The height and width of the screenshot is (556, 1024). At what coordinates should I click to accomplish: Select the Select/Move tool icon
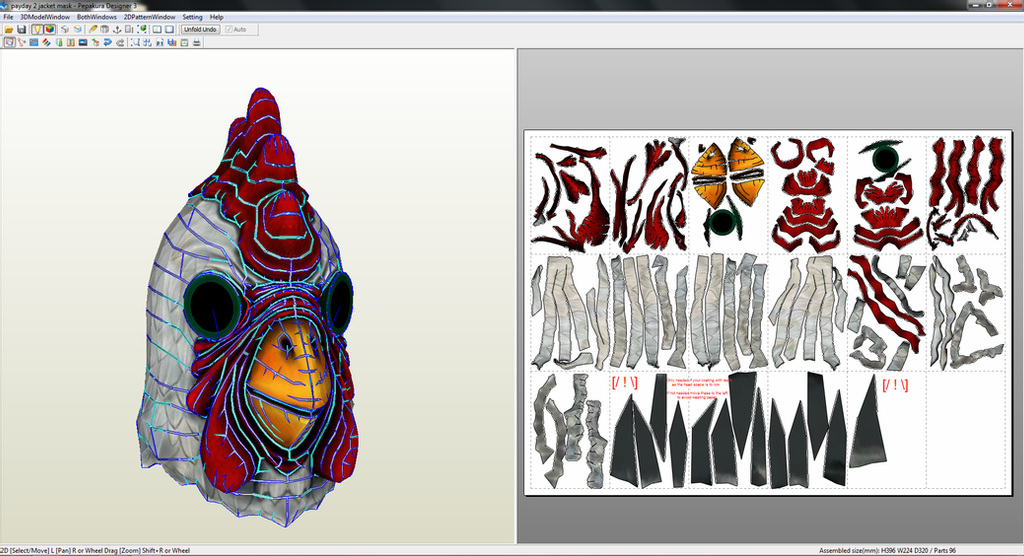coord(9,42)
